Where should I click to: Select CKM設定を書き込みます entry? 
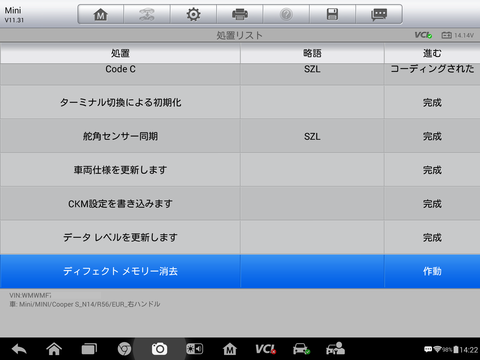pos(120,204)
